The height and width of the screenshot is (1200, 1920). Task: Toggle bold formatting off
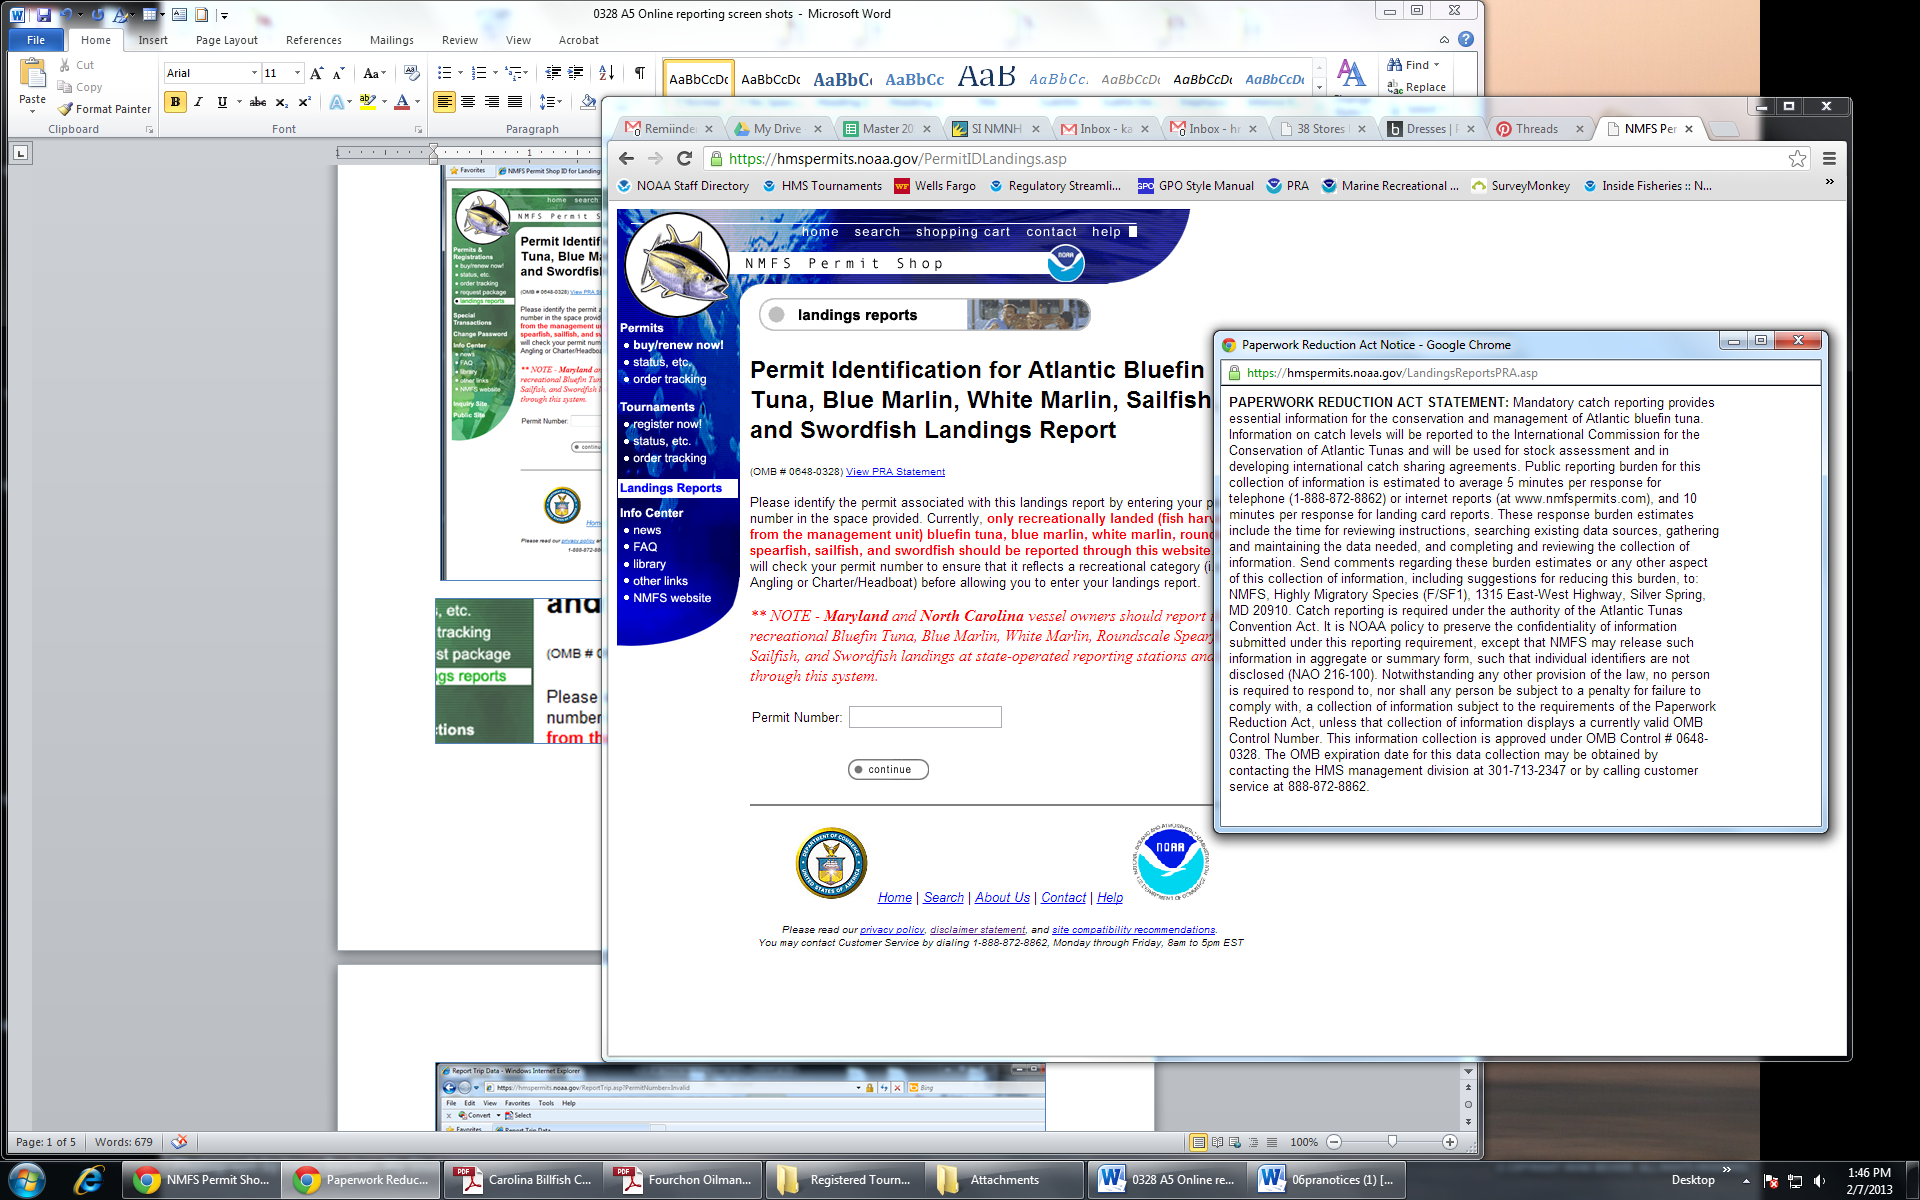175,102
